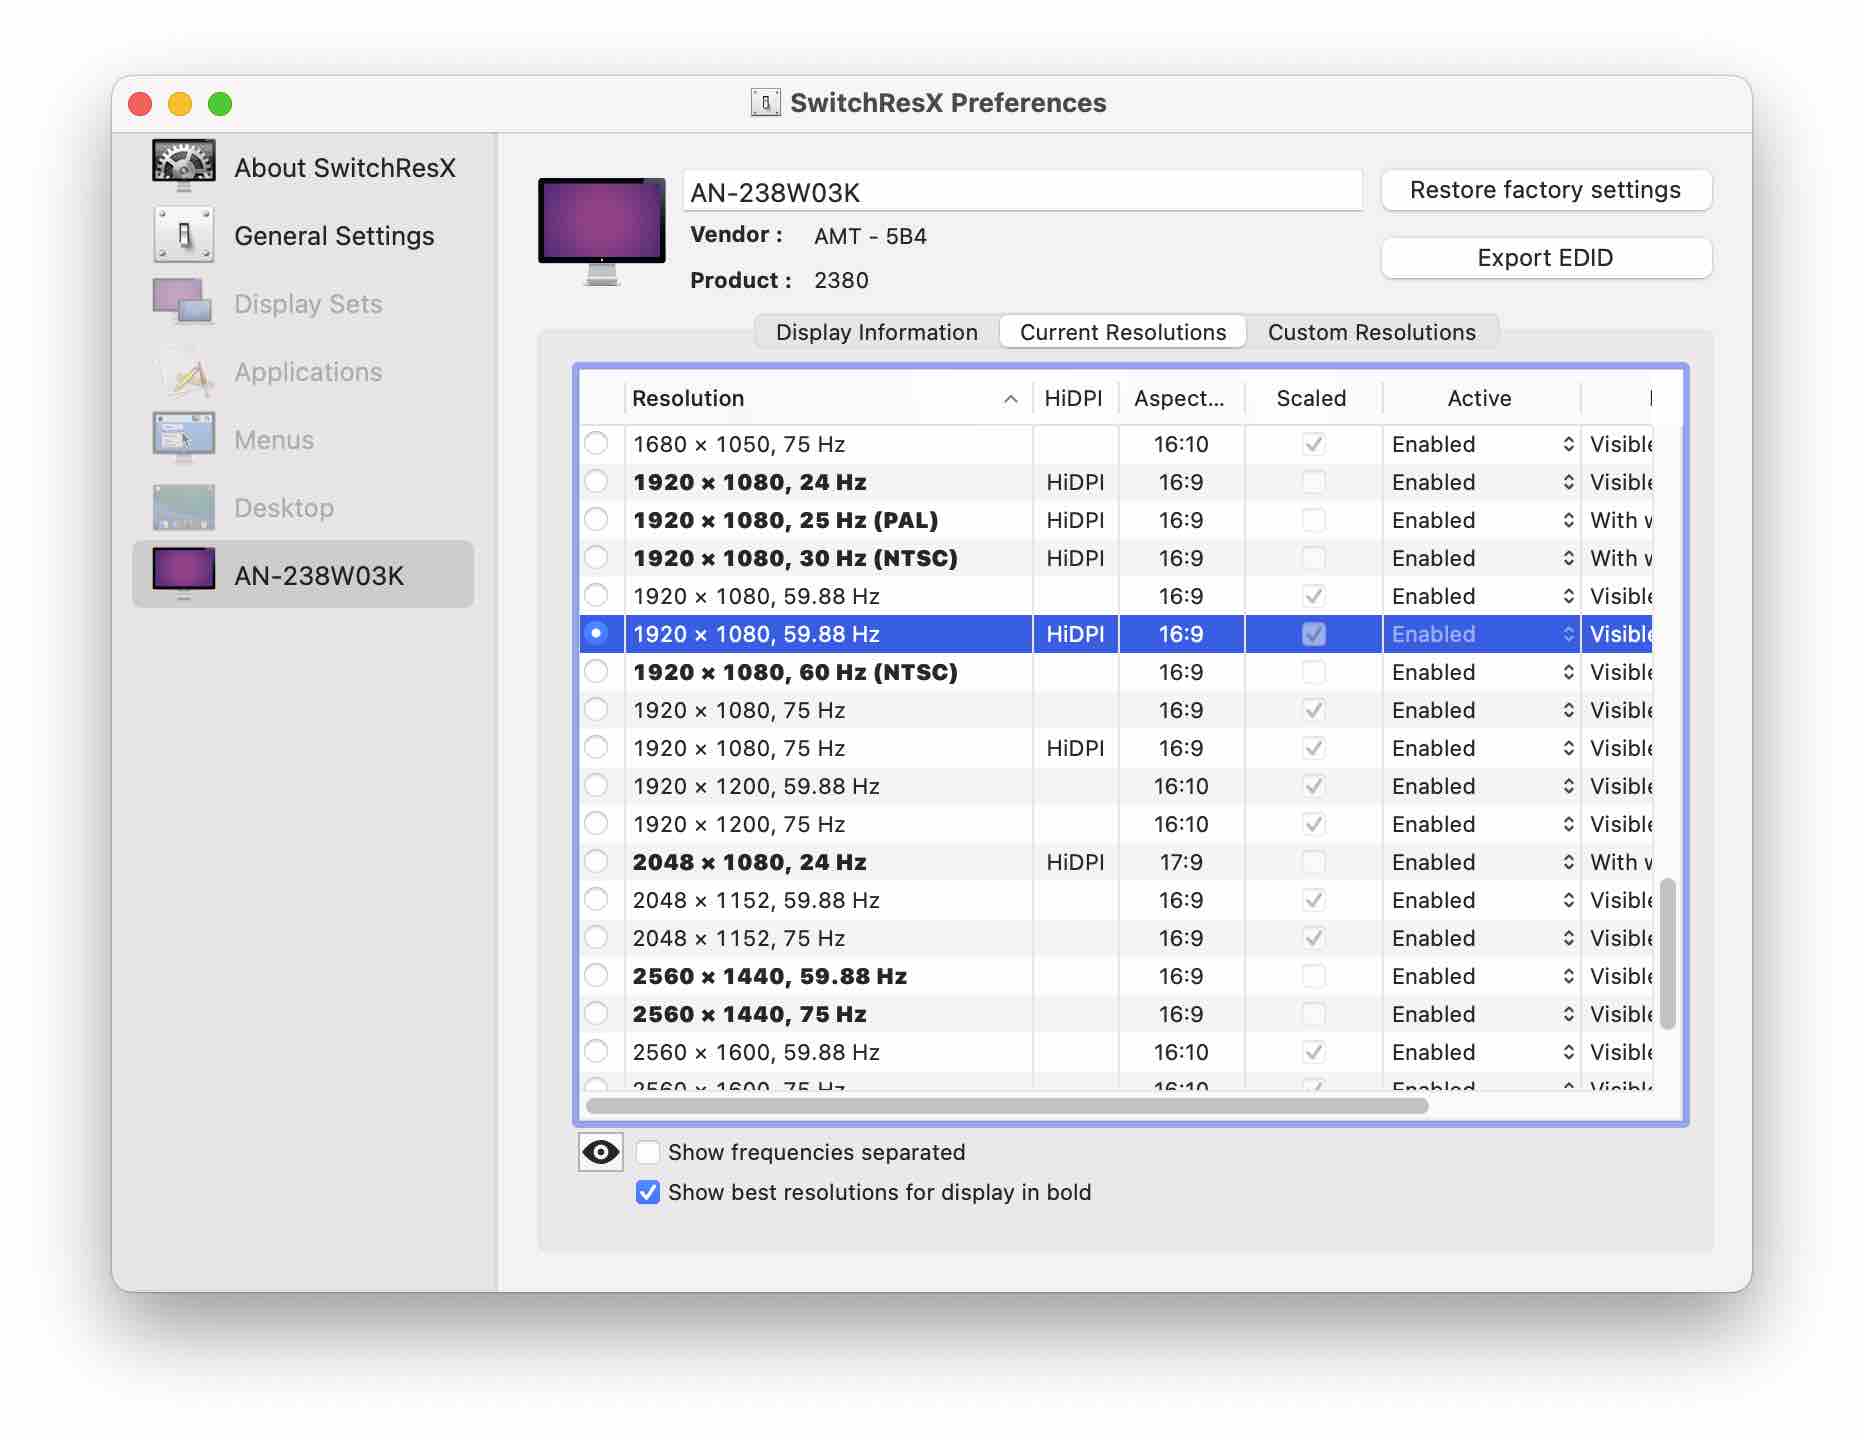This screenshot has height=1440, width=1864.
Task: Select radio for 2048 × 1080, 24 Hz
Action: pyautogui.click(x=596, y=861)
